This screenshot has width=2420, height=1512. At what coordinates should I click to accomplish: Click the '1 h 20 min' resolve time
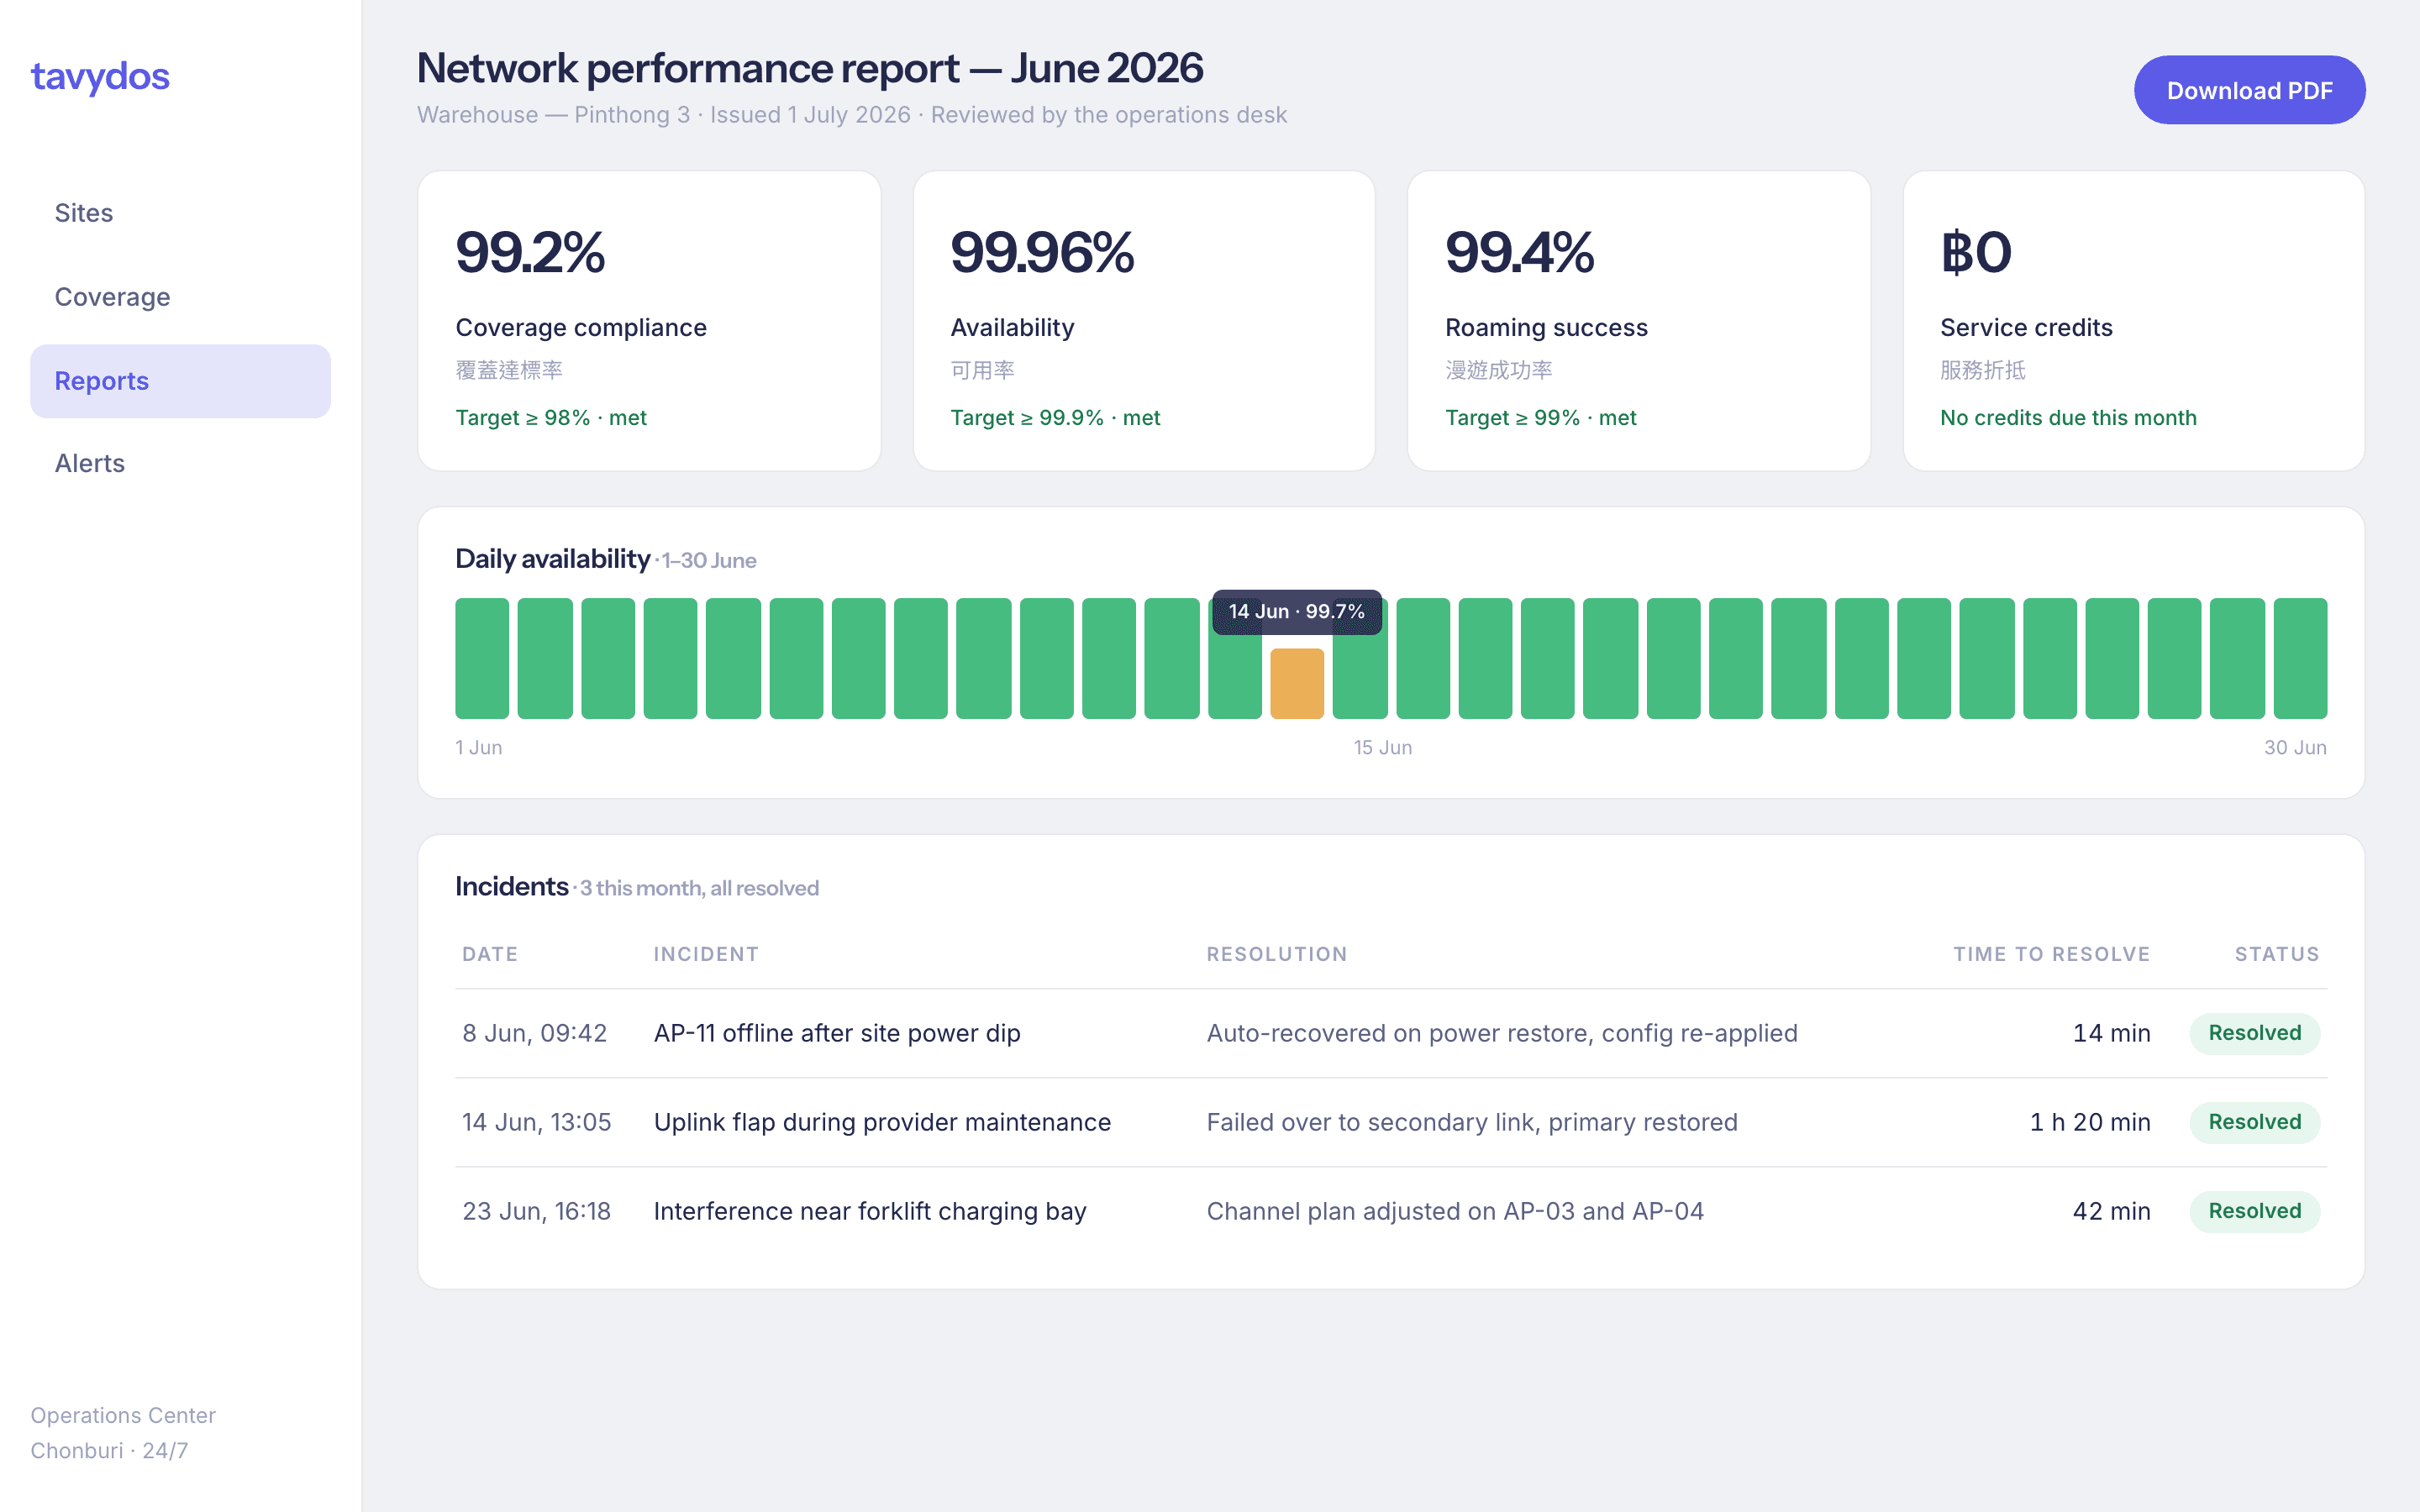tap(2090, 1122)
